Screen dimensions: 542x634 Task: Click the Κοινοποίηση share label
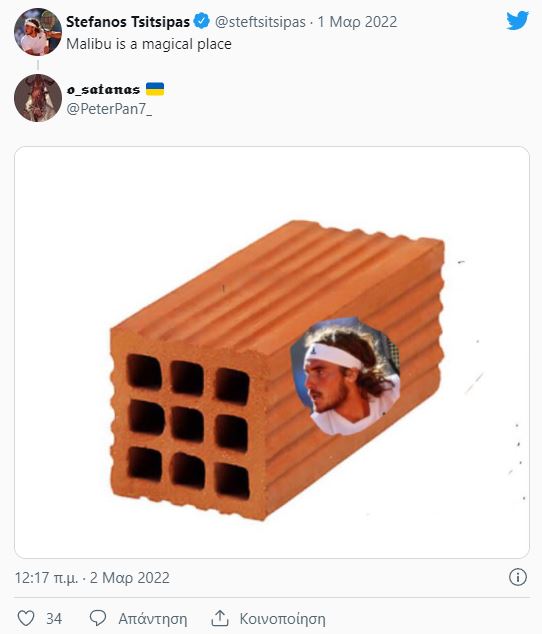[x=282, y=619]
